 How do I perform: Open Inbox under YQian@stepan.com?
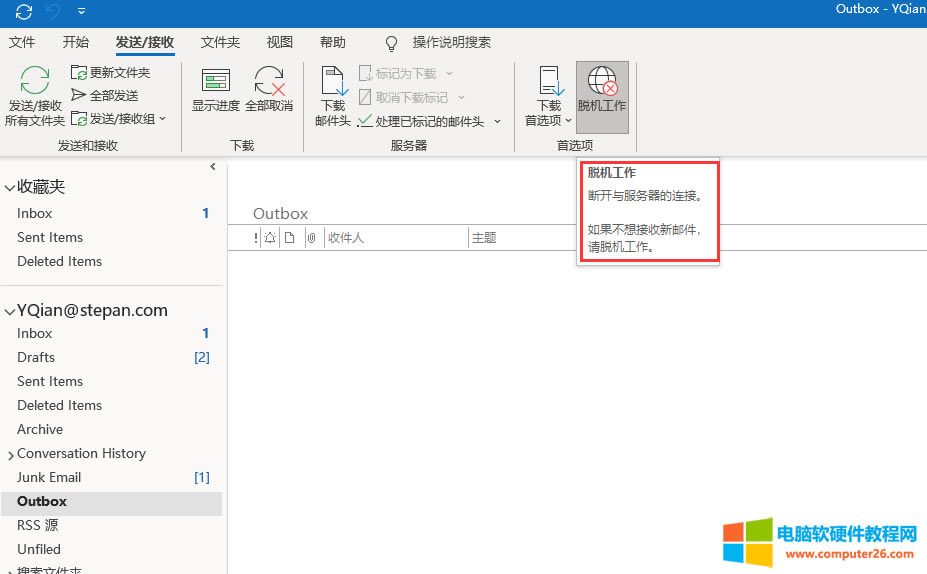click(x=111, y=333)
